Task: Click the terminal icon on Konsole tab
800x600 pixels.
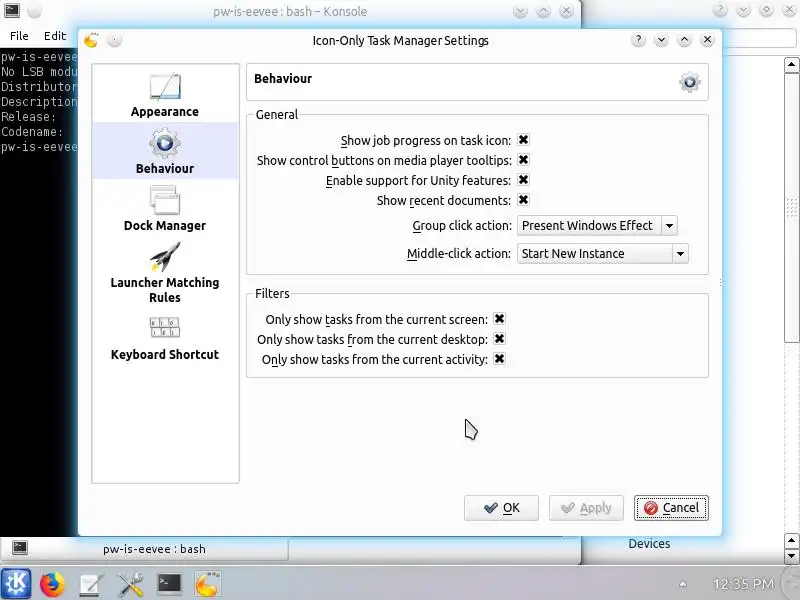Action: (x=19, y=547)
